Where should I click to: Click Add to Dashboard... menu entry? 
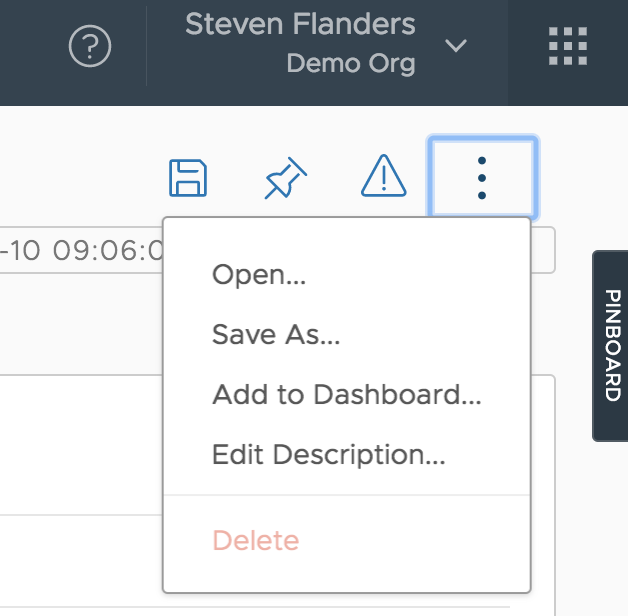point(346,395)
